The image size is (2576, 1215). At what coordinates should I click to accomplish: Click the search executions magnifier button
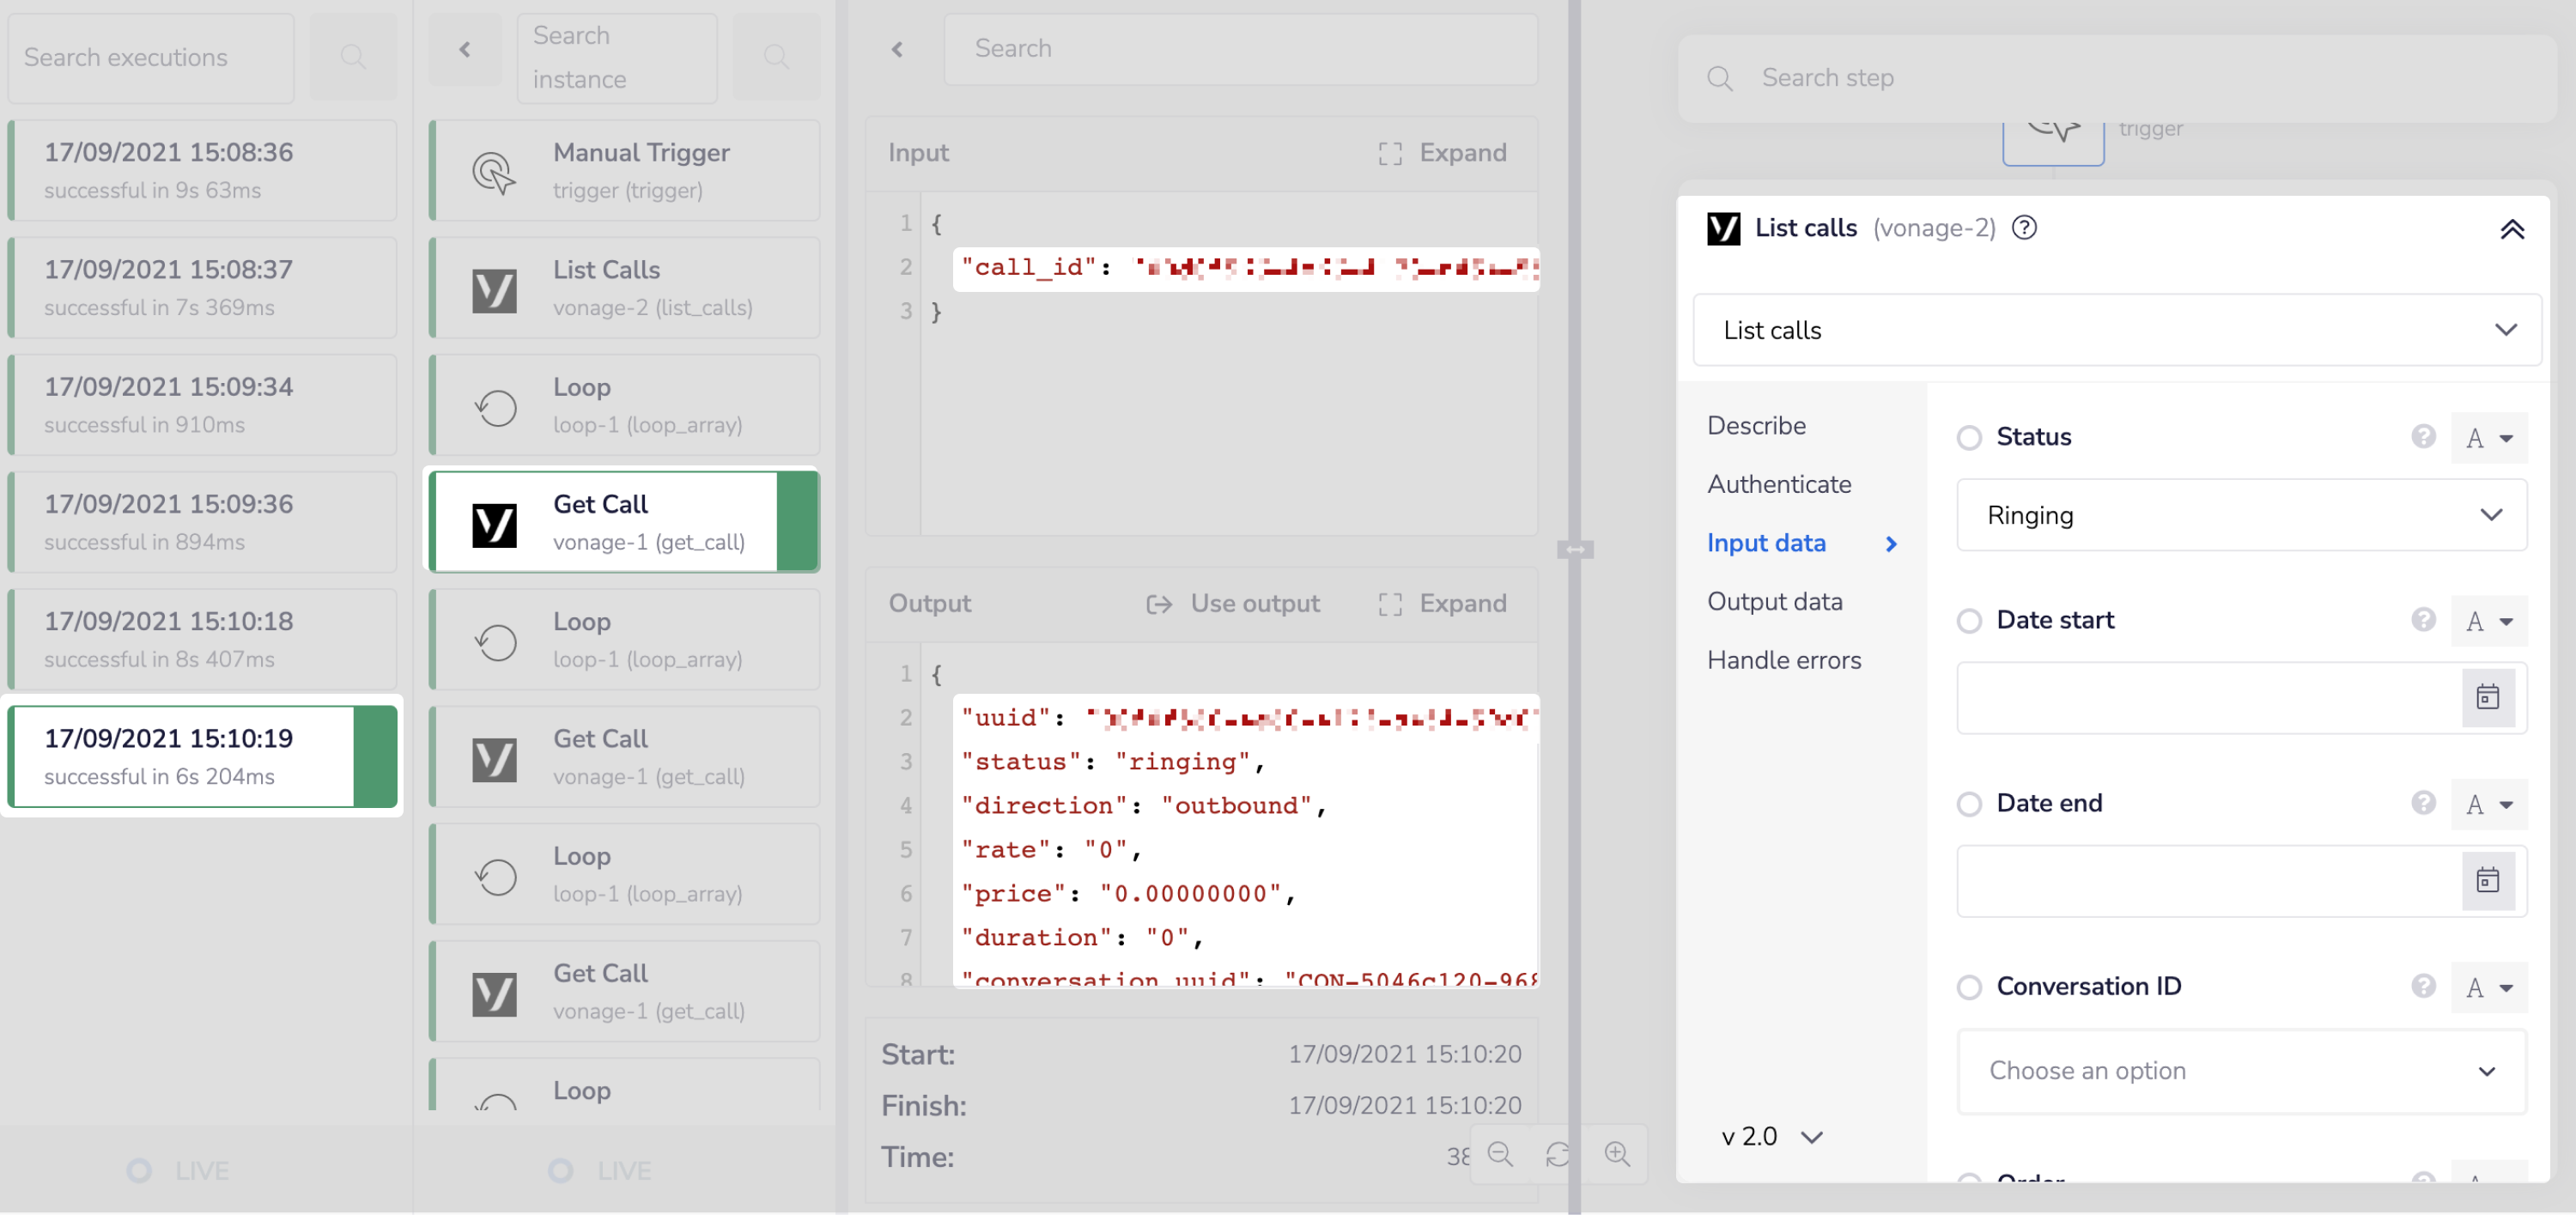[353, 57]
